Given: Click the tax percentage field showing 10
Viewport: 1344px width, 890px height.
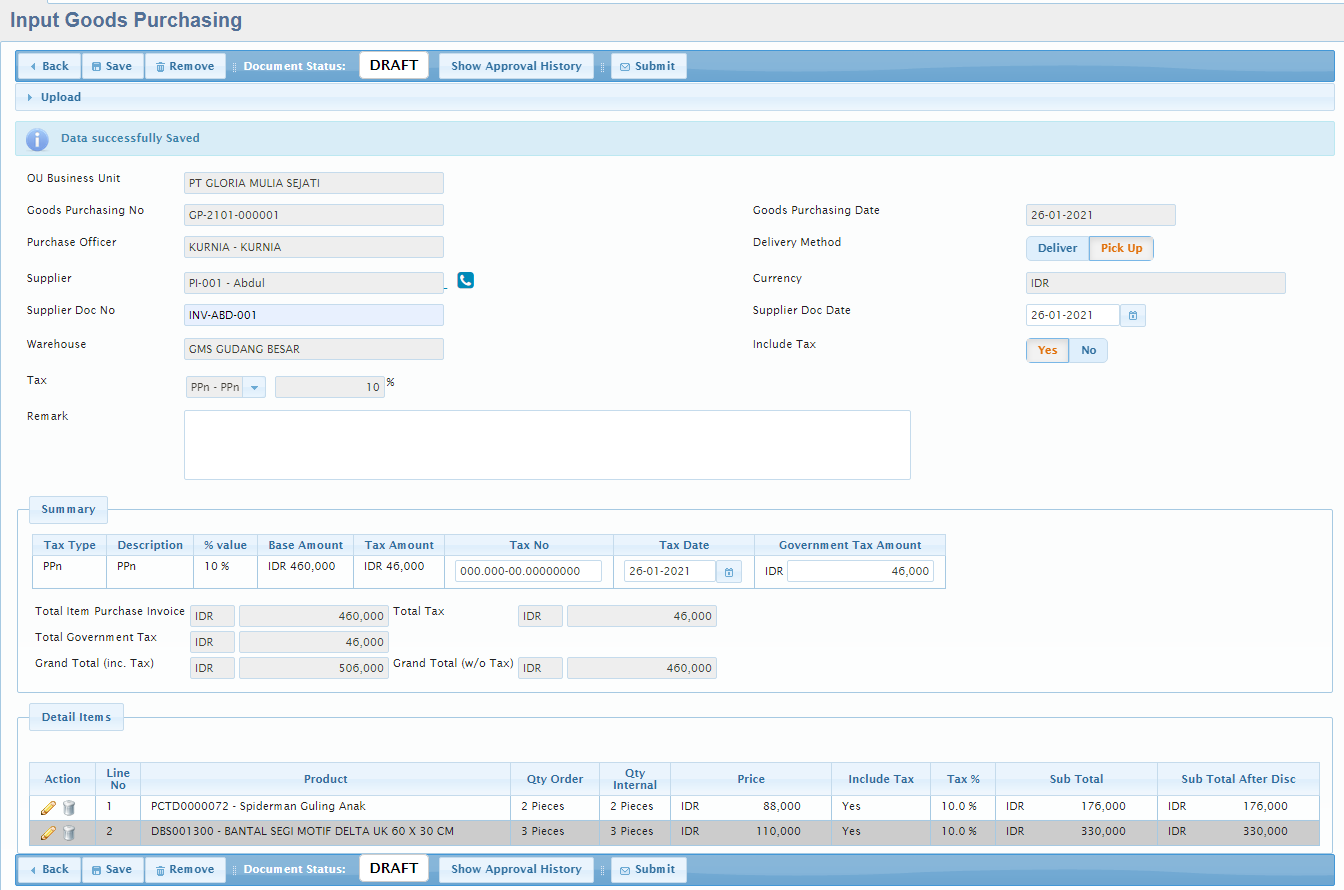Looking at the screenshot, I should pyautogui.click(x=330, y=387).
